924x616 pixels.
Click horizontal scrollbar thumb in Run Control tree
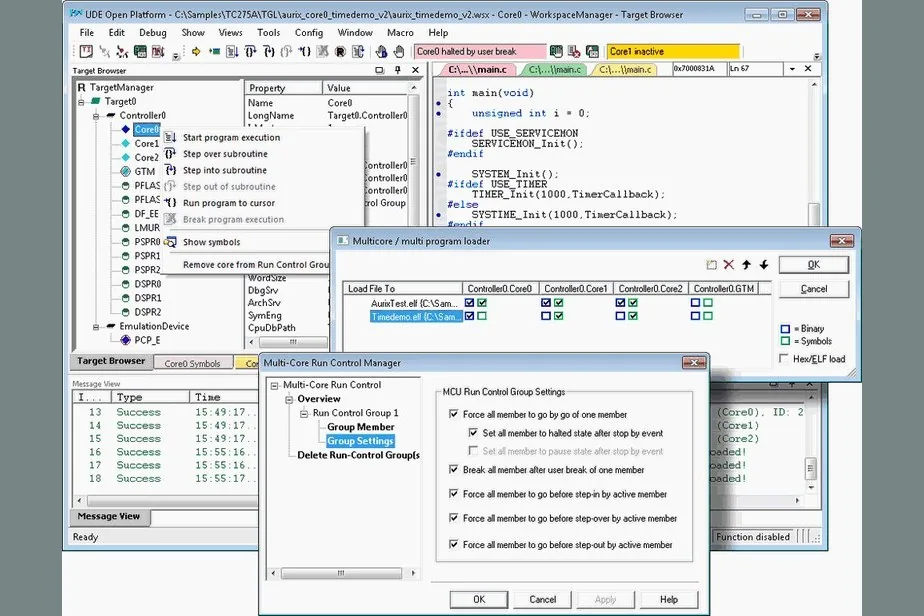(x=341, y=573)
